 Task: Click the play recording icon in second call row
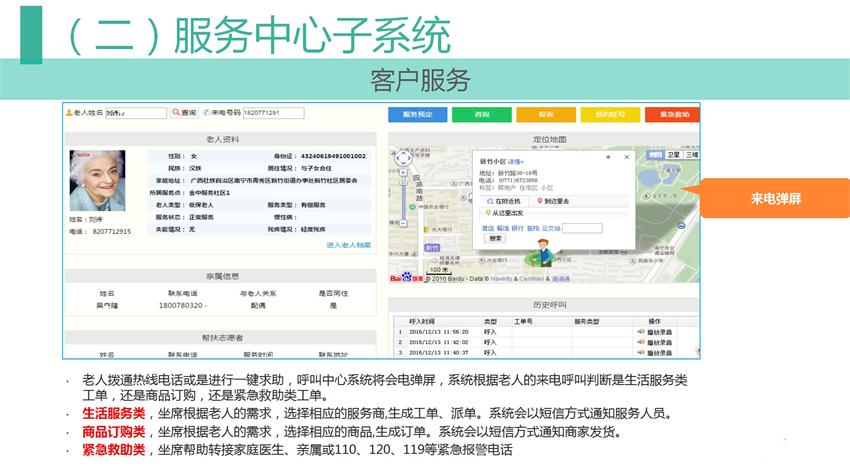tap(640, 342)
